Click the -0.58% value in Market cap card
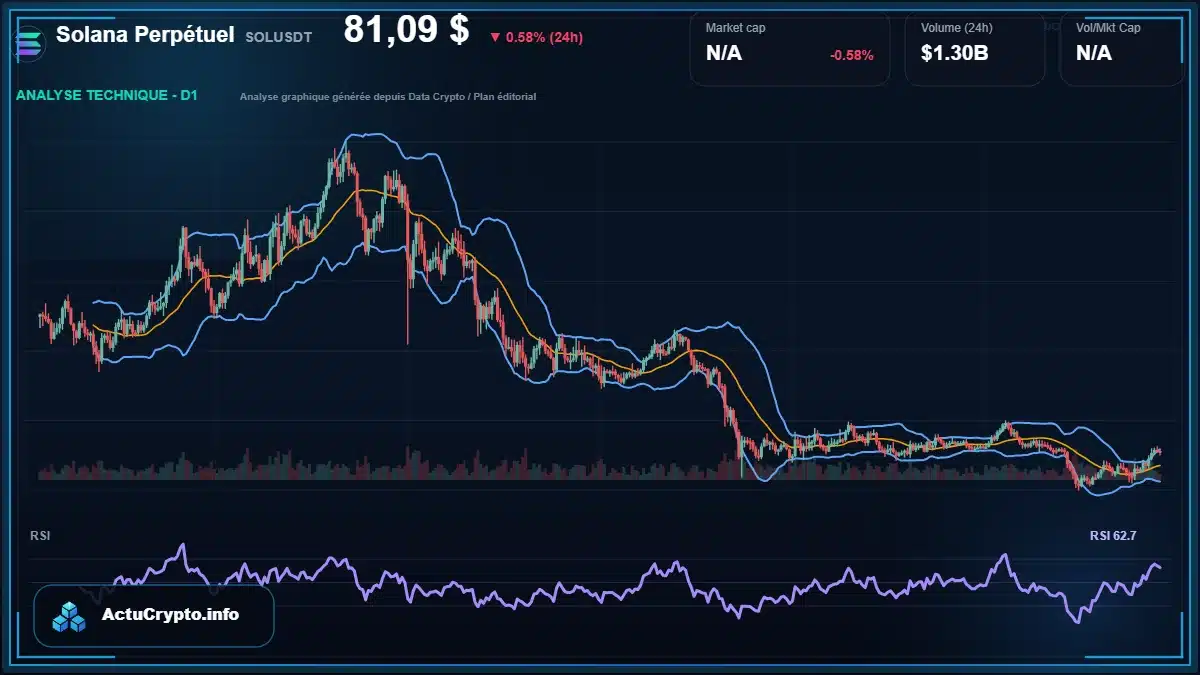 pos(852,55)
